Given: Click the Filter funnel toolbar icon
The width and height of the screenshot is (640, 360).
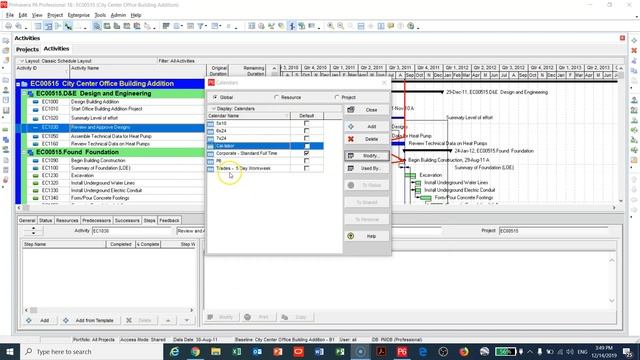Looking at the screenshot, I should pos(200,26).
